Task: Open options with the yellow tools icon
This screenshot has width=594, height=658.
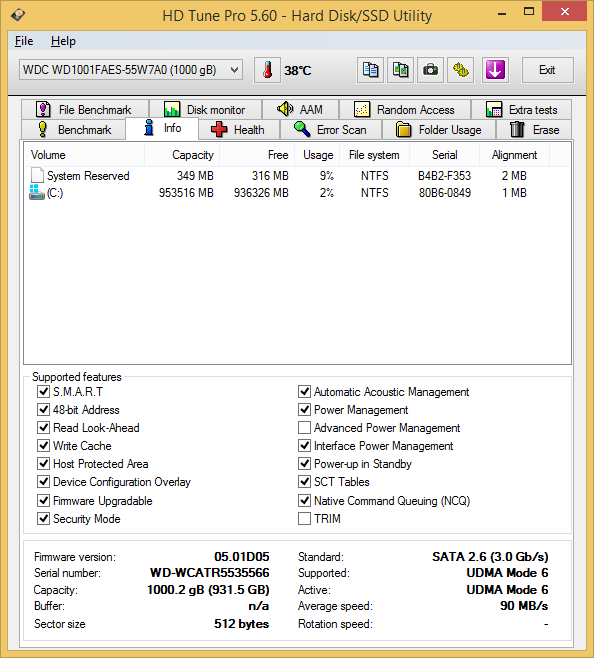Action: tap(461, 70)
